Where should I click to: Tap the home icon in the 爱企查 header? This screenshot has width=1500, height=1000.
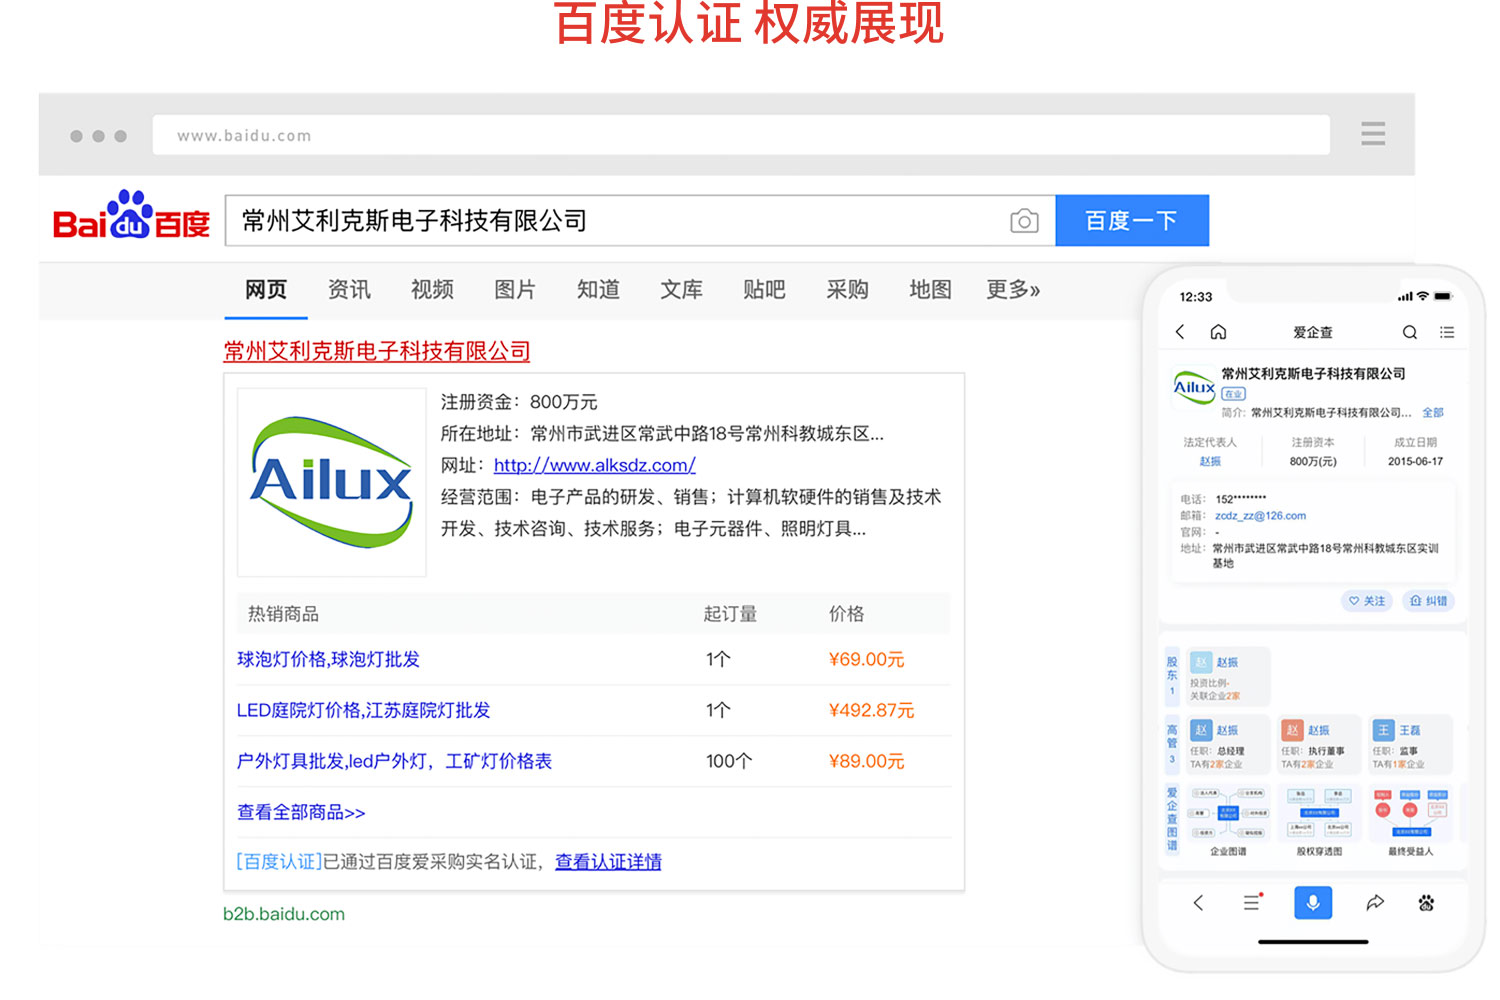click(1218, 331)
